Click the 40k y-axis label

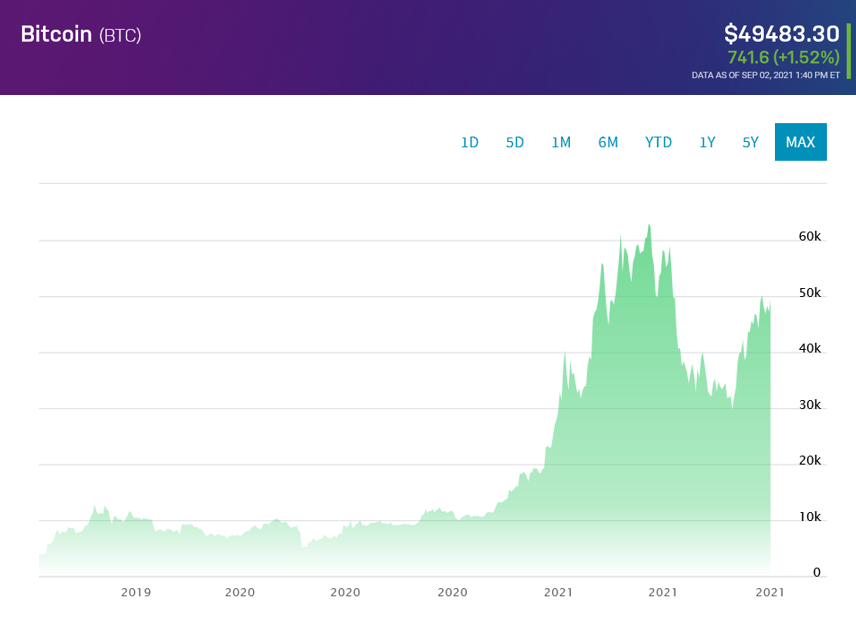[809, 349]
